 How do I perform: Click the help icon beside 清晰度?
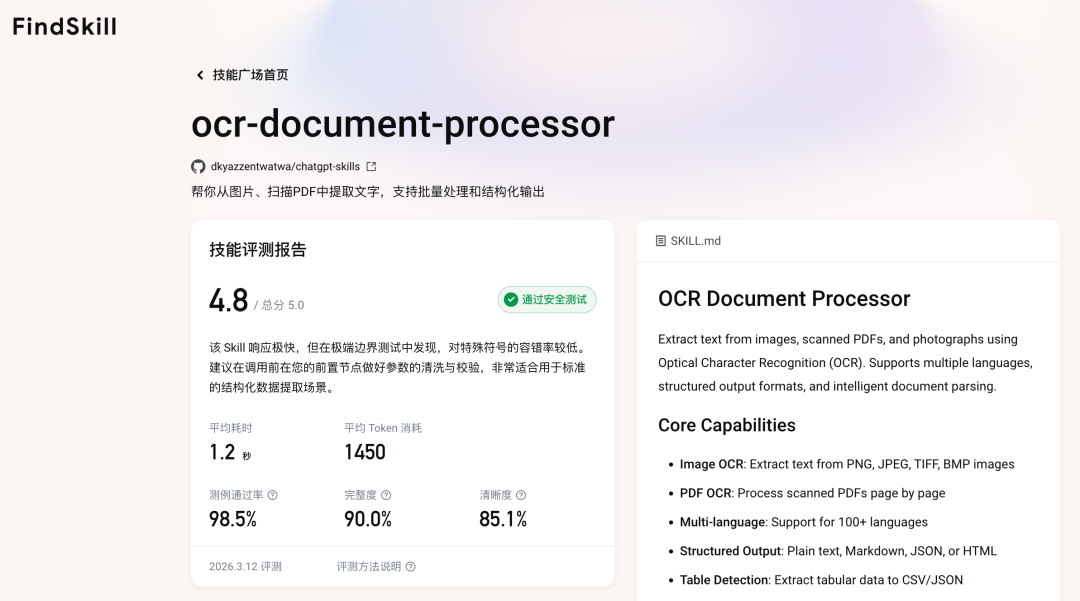click(x=521, y=495)
